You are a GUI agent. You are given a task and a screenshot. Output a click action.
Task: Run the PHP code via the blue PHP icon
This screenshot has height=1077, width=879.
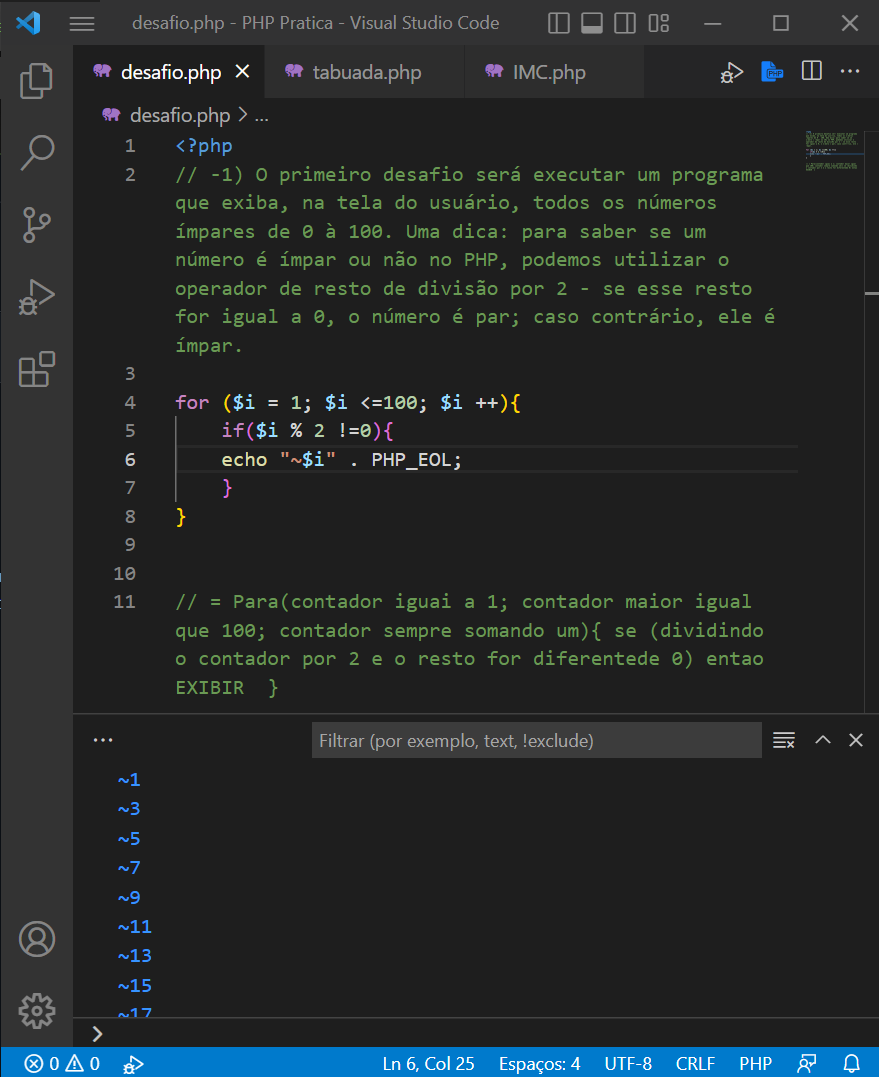pos(771,71)
